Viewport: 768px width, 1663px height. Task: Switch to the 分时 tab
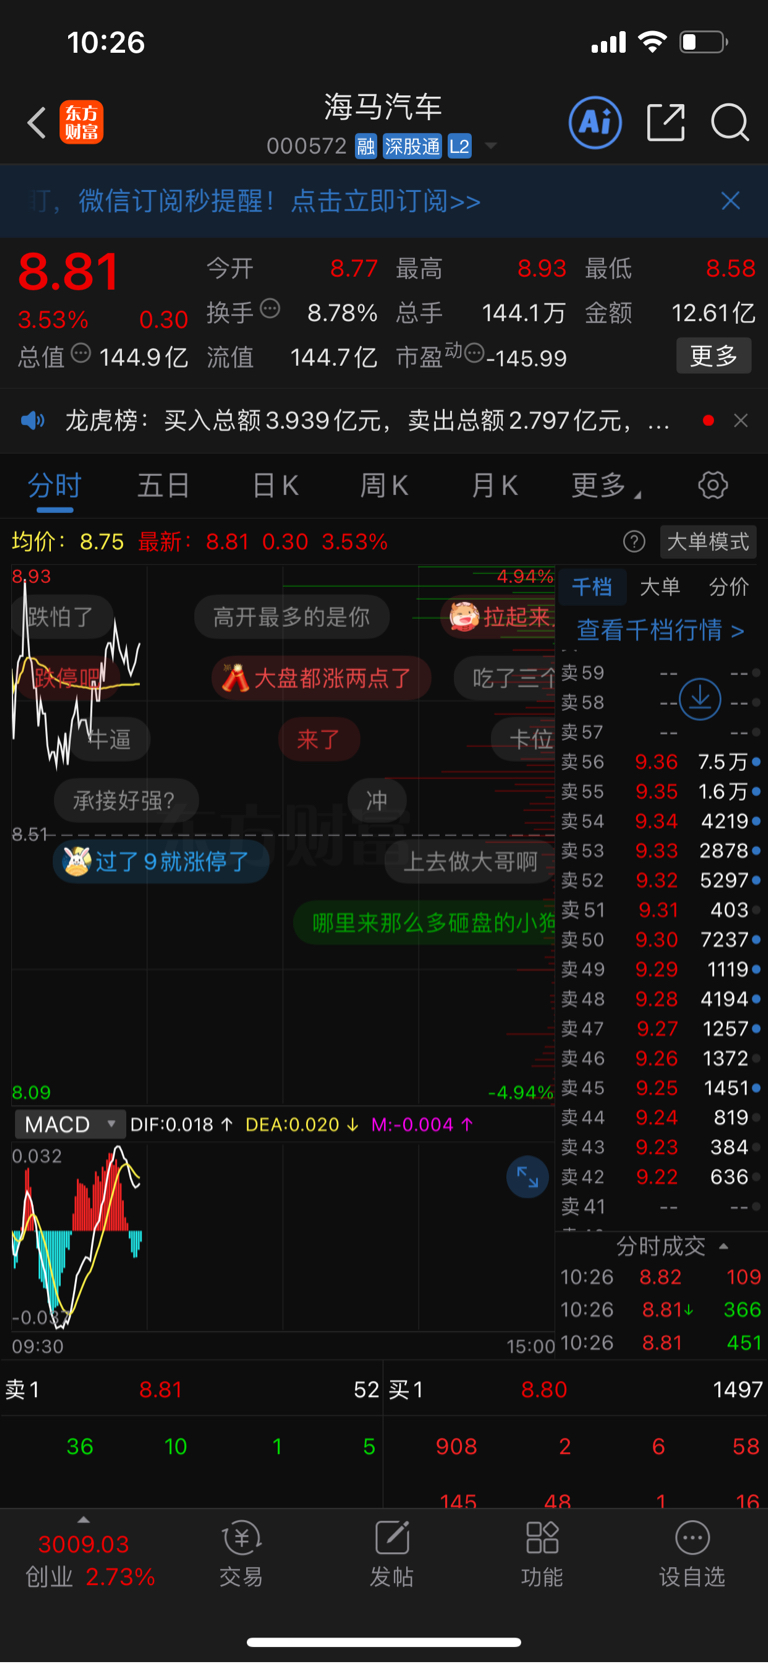click(54, 486)
